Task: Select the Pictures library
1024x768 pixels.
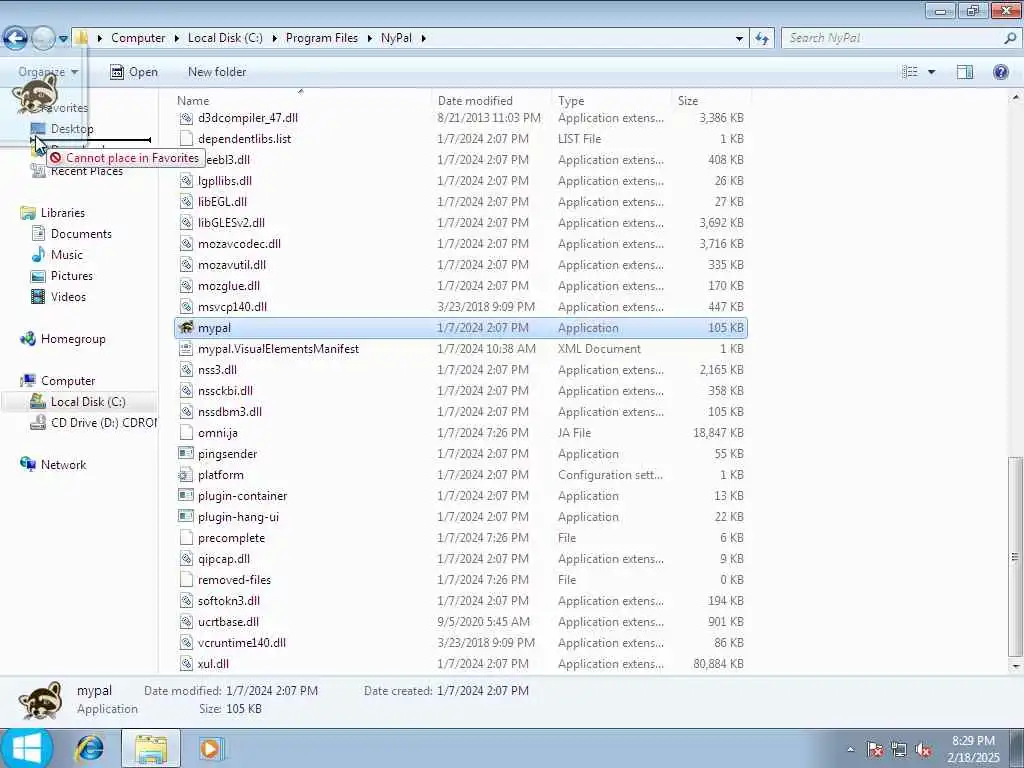Action: pos(72,276)
